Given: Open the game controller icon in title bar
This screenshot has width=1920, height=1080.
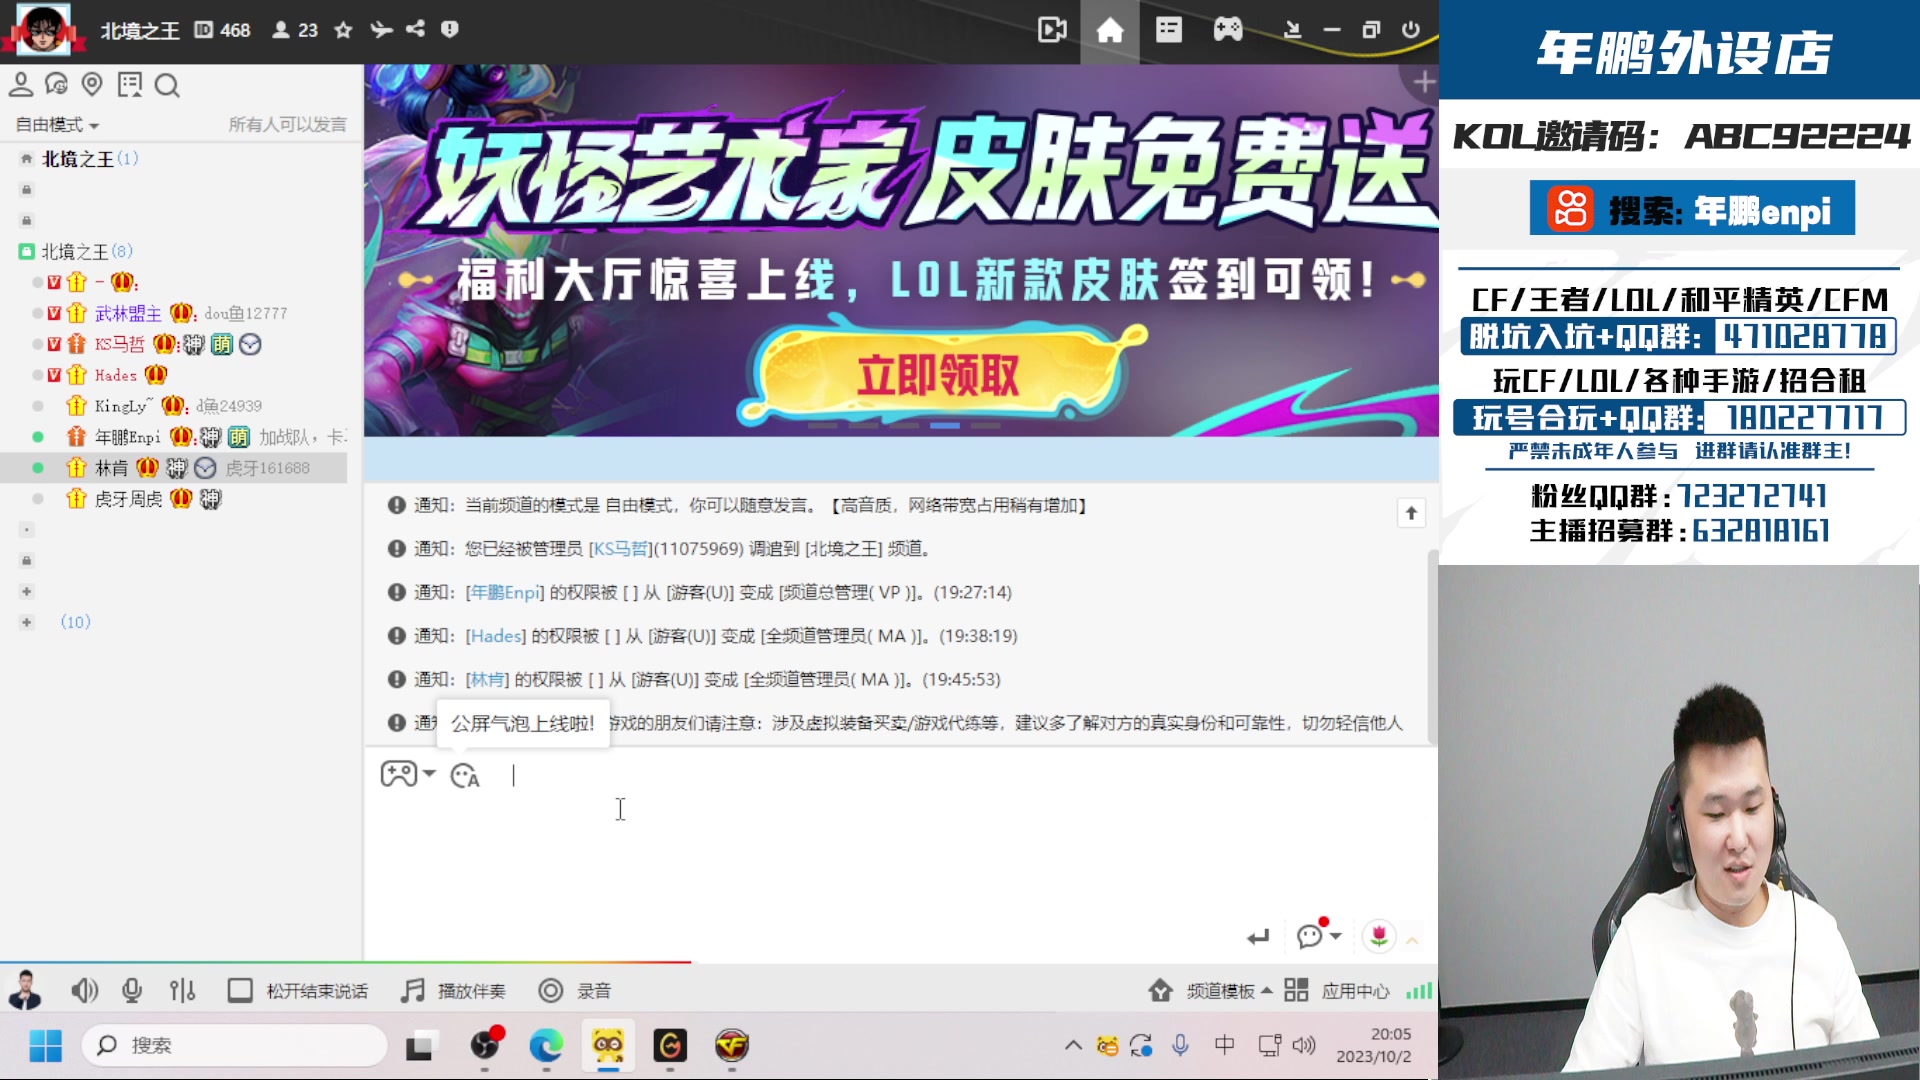Looking at the screenshot, I should [x=1228, y=30].
